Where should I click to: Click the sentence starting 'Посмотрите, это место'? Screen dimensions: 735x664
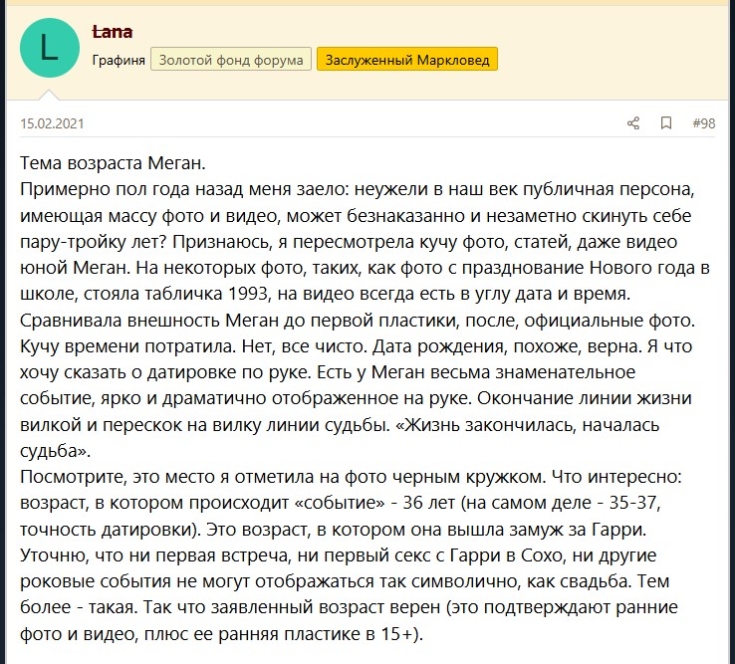pyautogui.click(x=200, y=476)
